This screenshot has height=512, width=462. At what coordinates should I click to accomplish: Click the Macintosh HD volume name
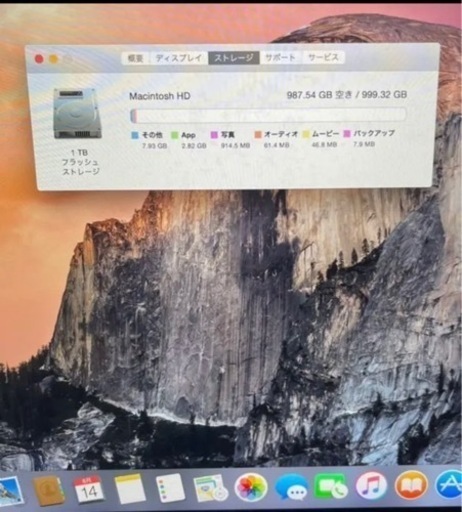click(x=160, y=96)
